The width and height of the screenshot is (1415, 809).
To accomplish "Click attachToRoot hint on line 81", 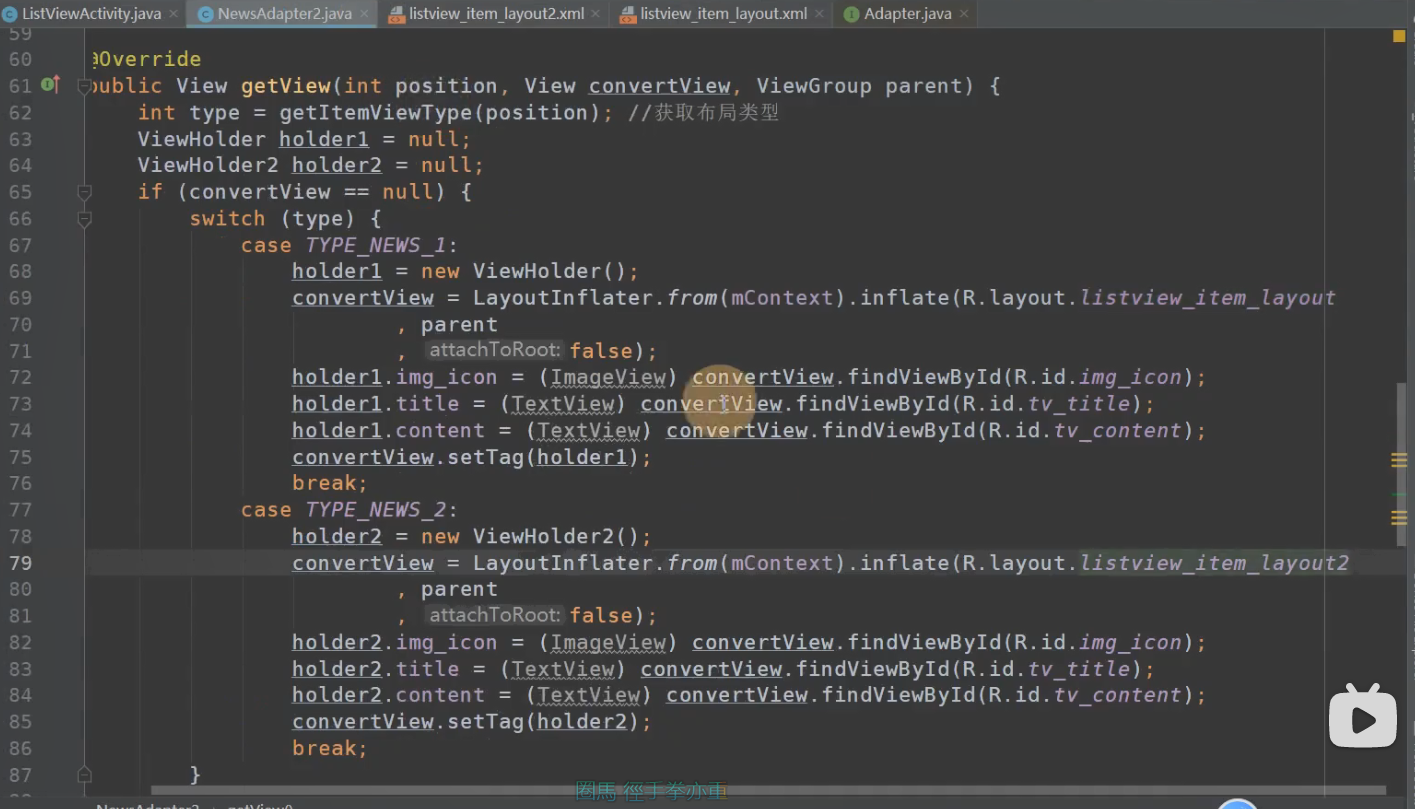I will 495,615.
